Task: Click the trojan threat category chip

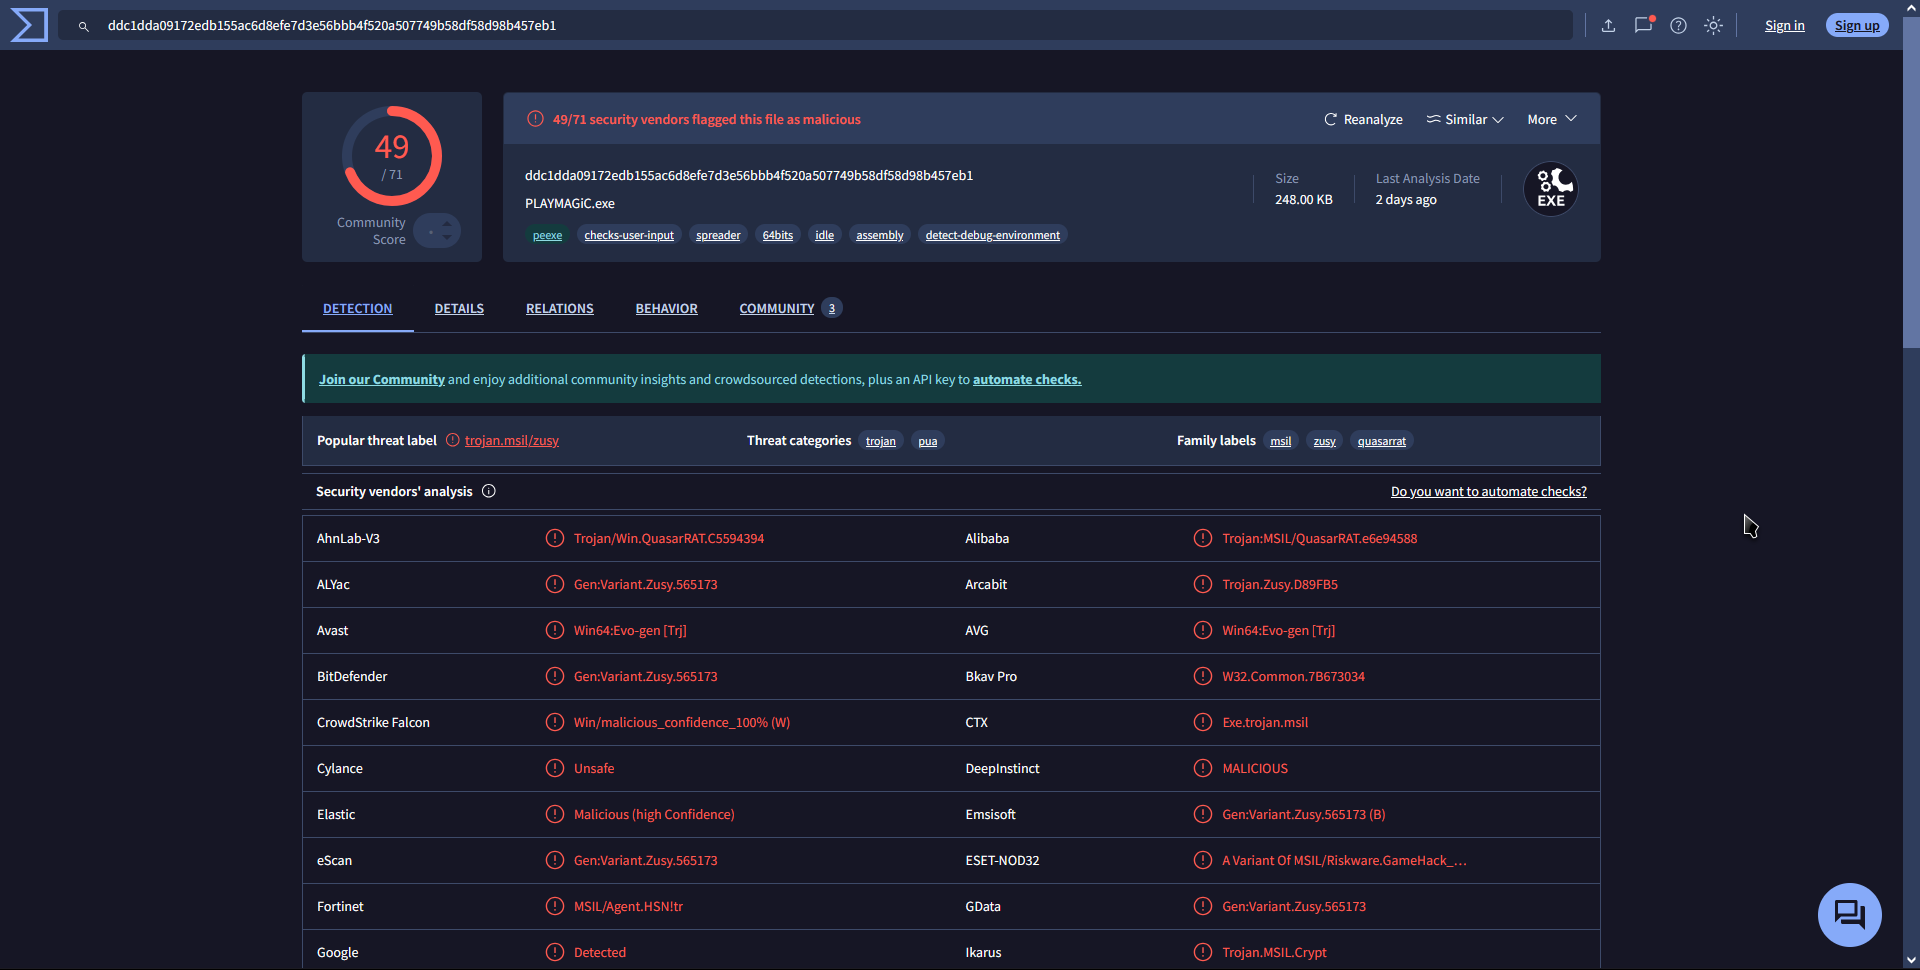Action: click(x=881, y=441)
